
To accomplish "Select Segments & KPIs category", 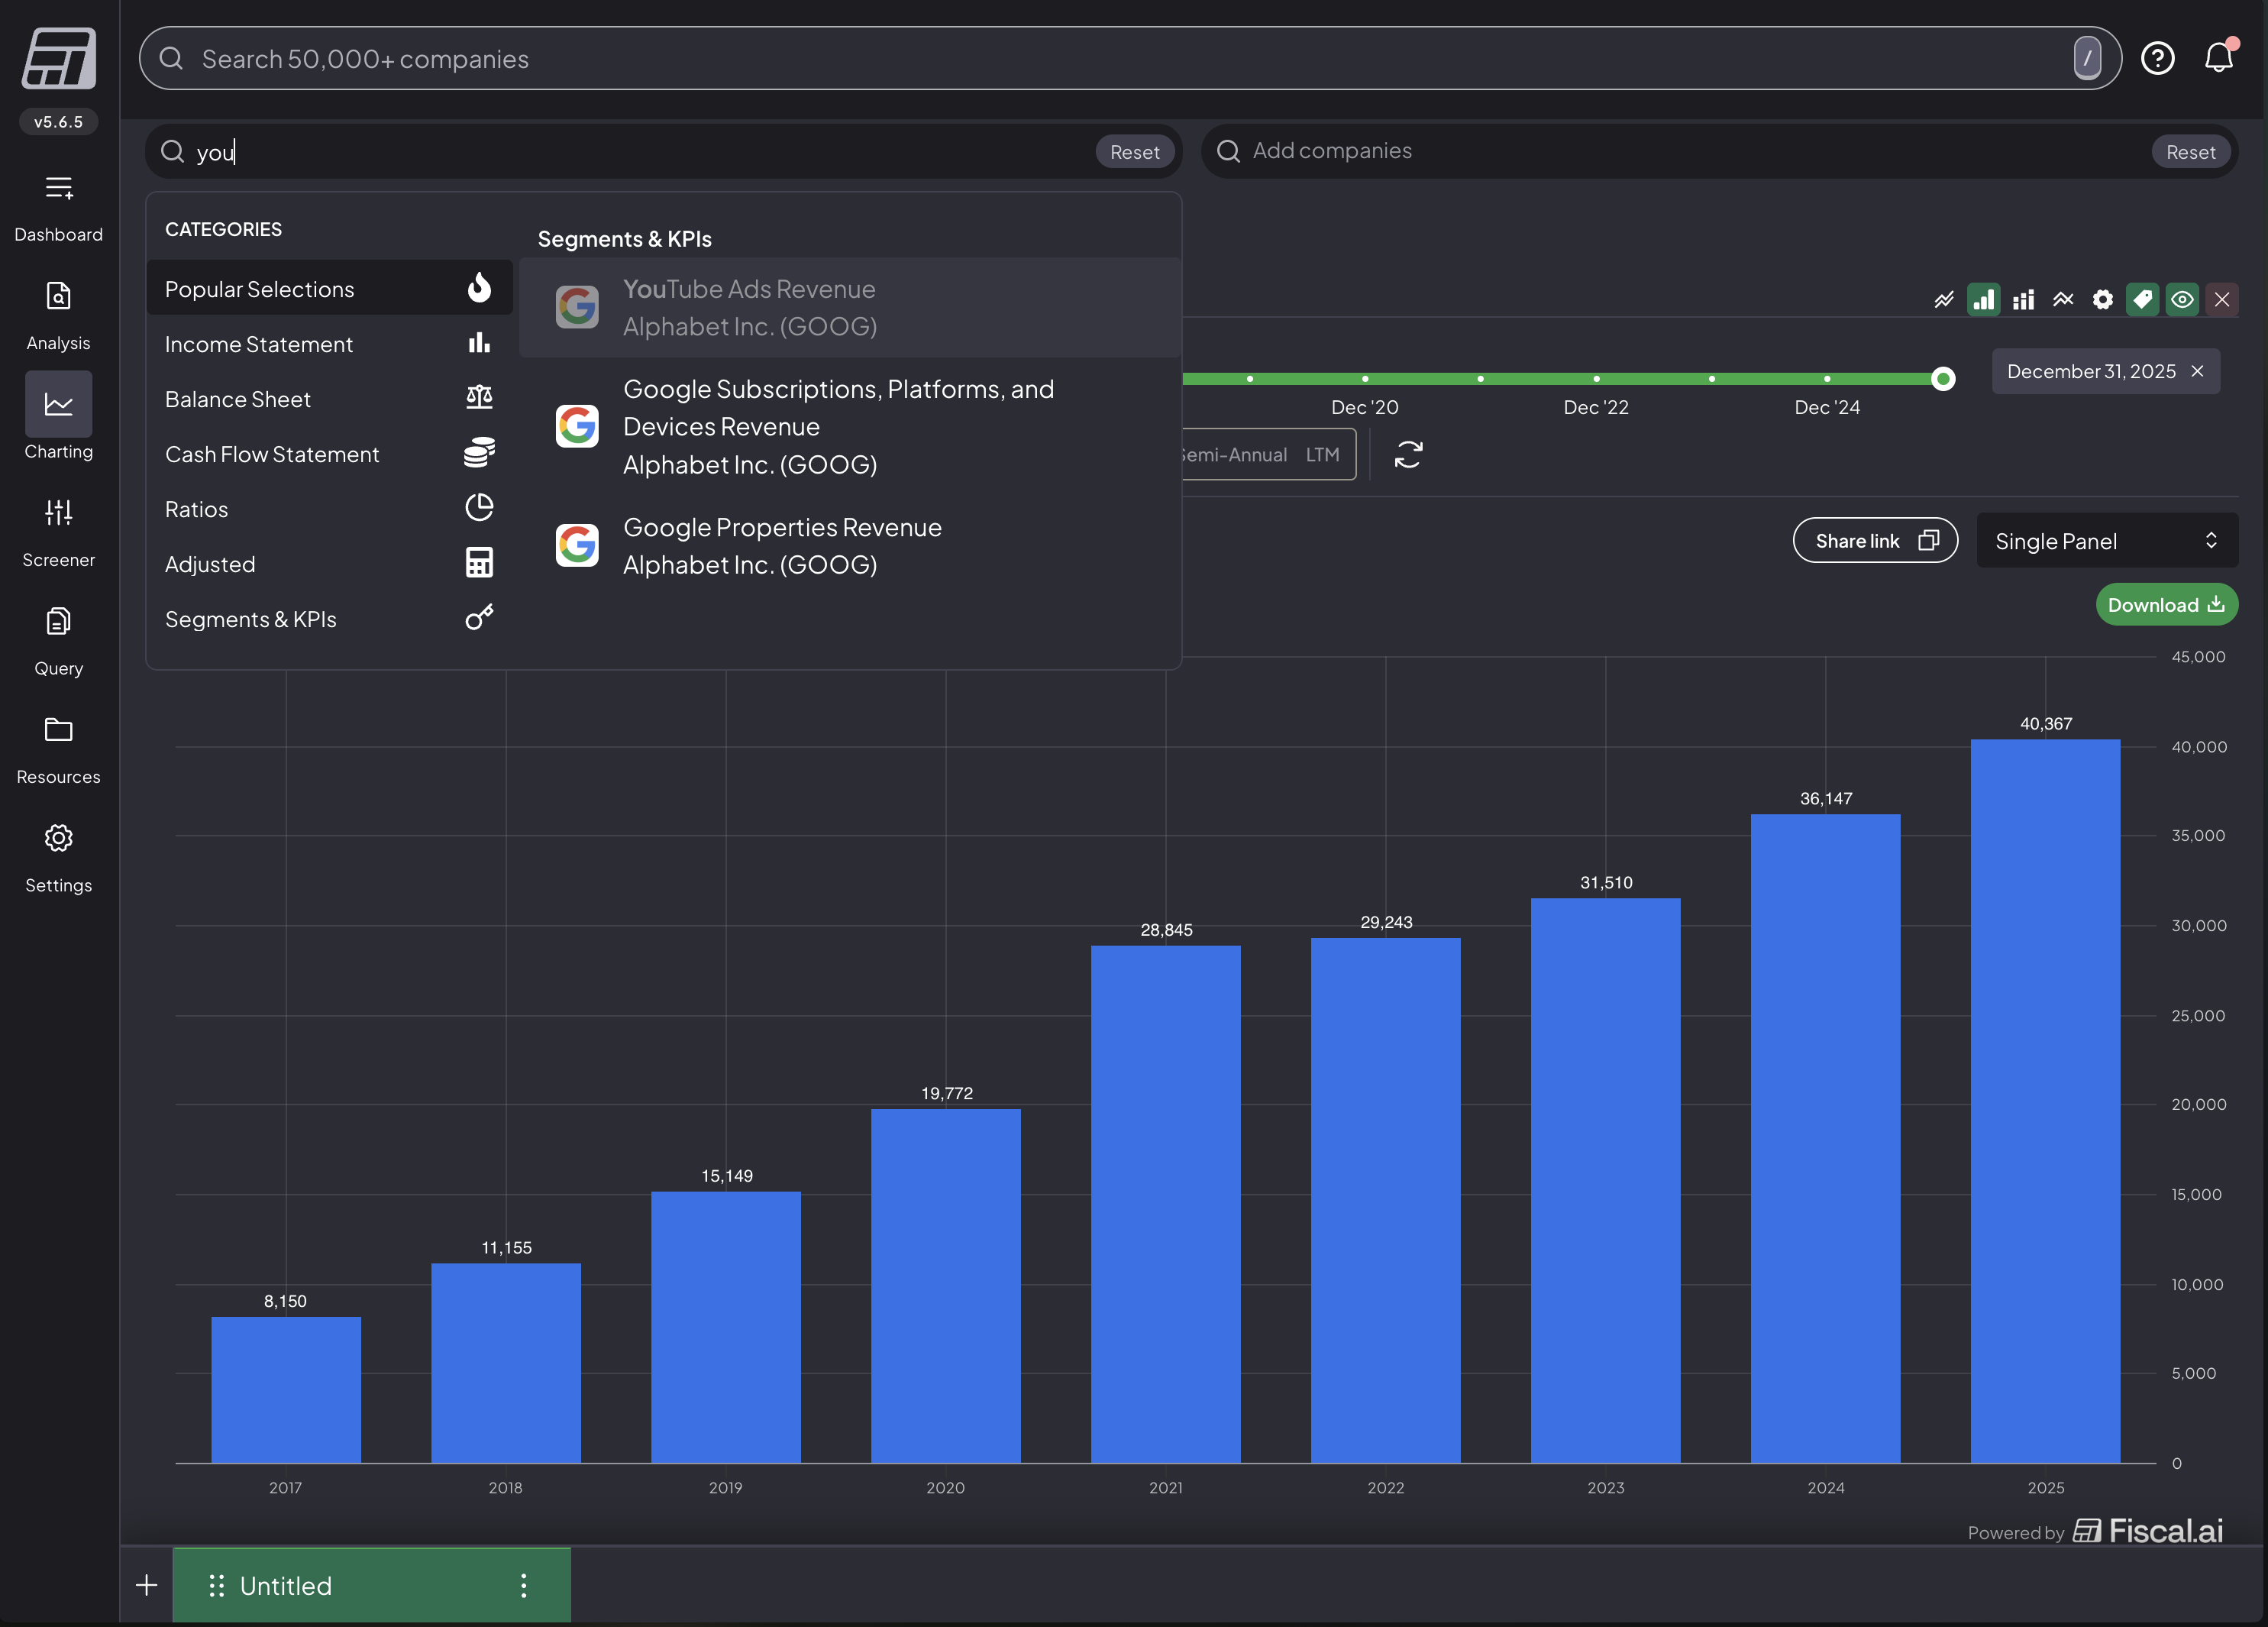I will coord(329,619).
